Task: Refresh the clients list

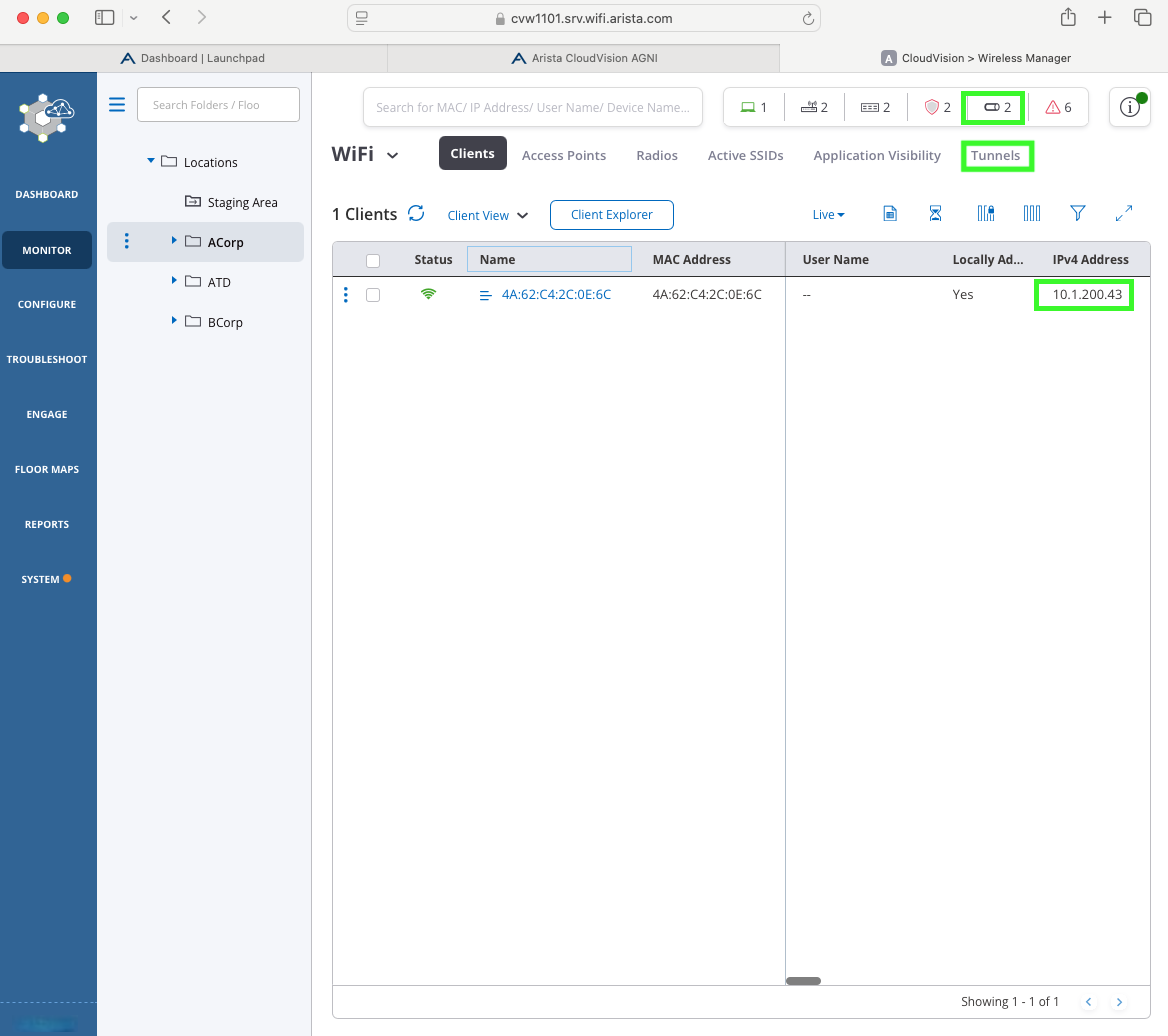Action: (x=417, y=214)
